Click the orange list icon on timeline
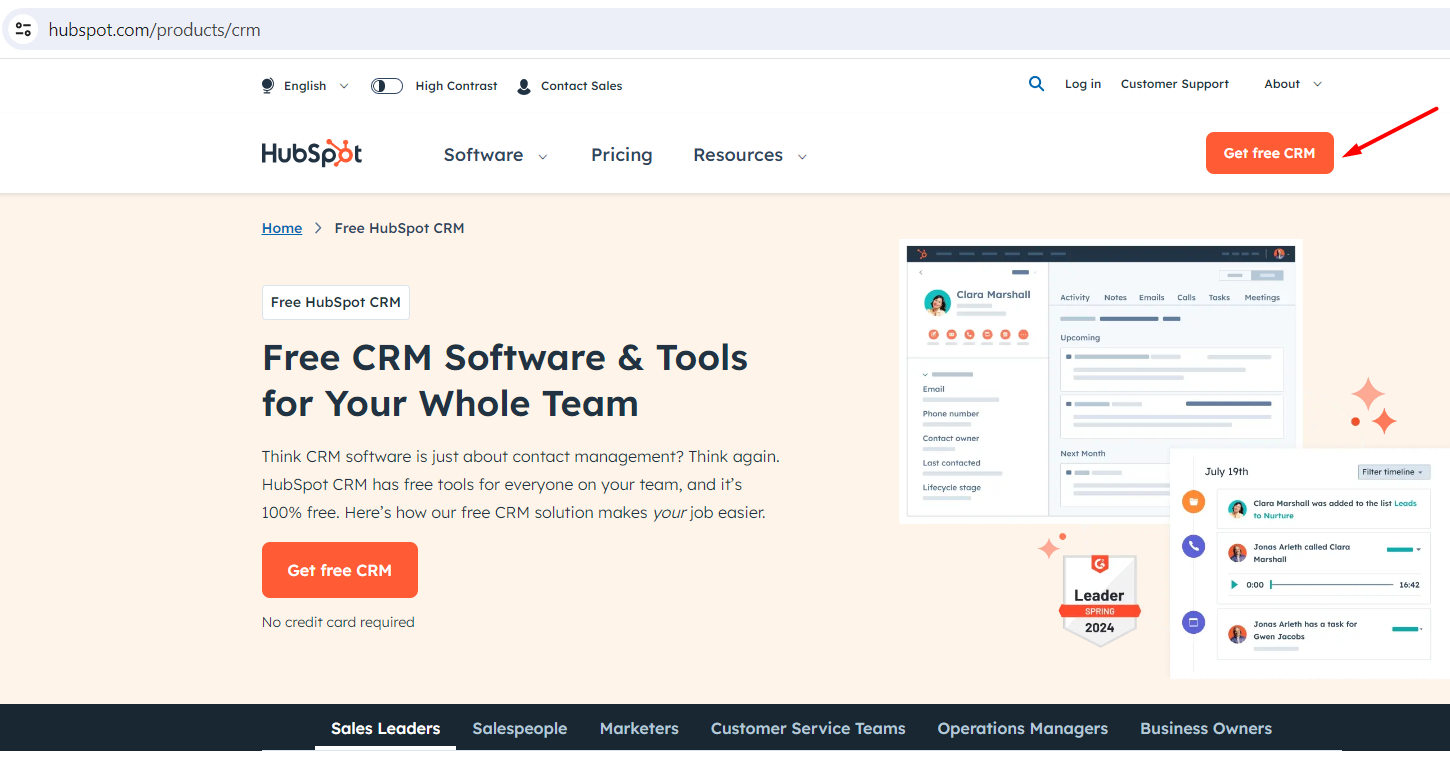The width and height of the screenshot is (1450, 761). (x=1193, y=502)
